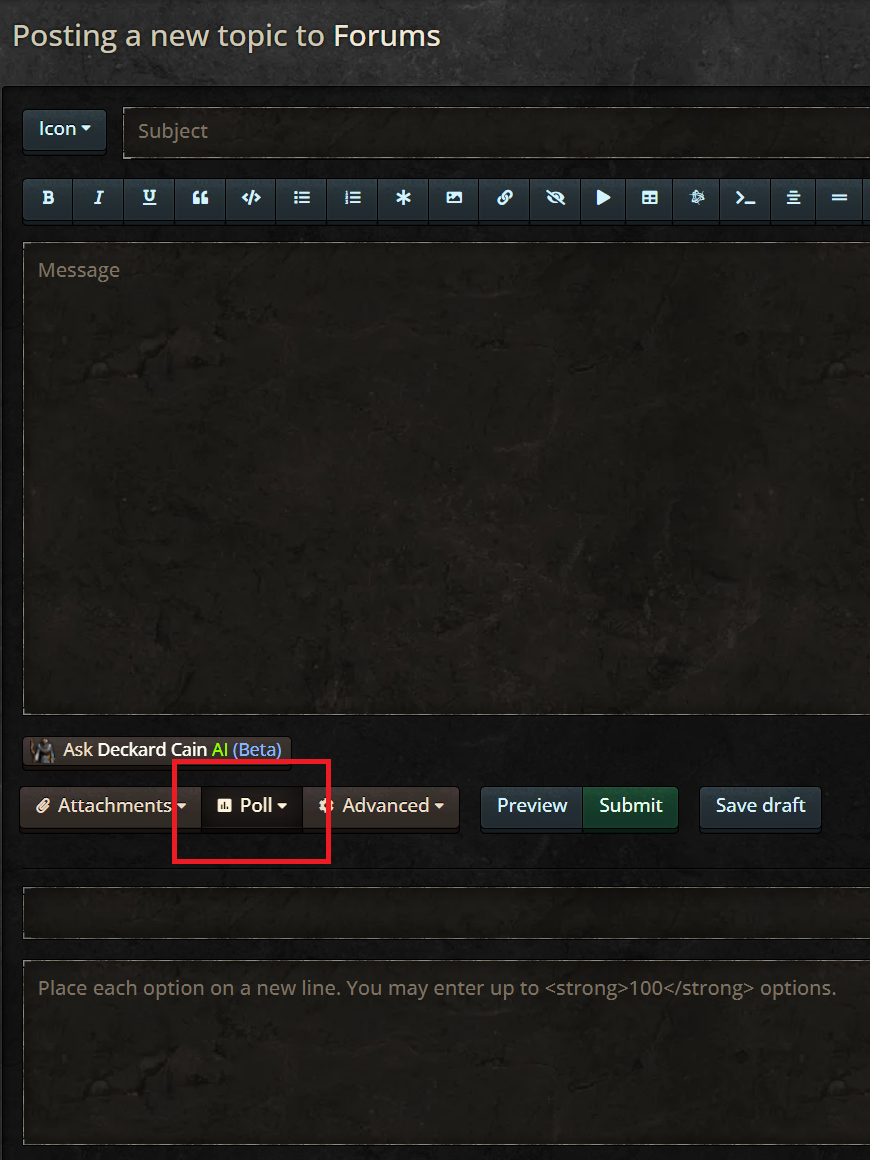
Task: Expand the Attachments dropdown
Action: (111, 806)
